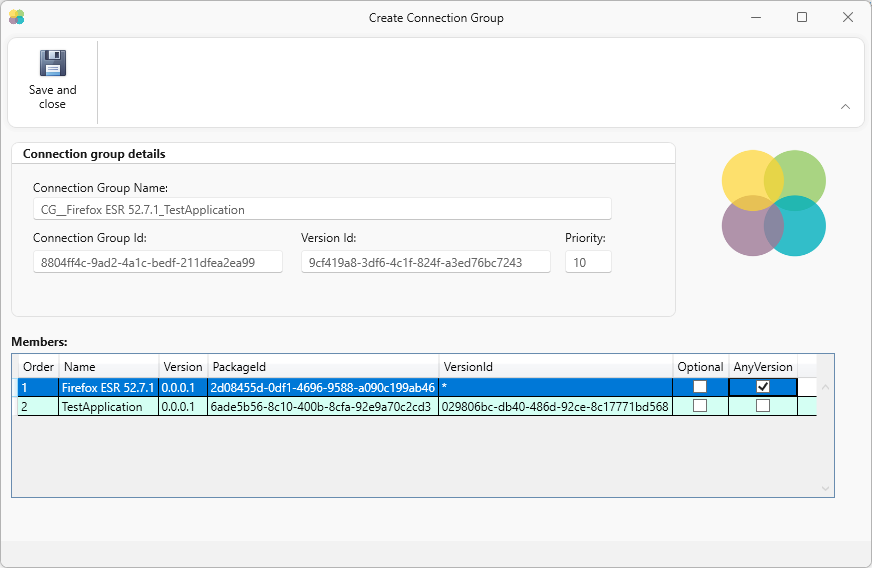This screenshot has width=872, height=568.
Task: Click the Save and close floppy disk icon
Action: [x=52, y=64]
